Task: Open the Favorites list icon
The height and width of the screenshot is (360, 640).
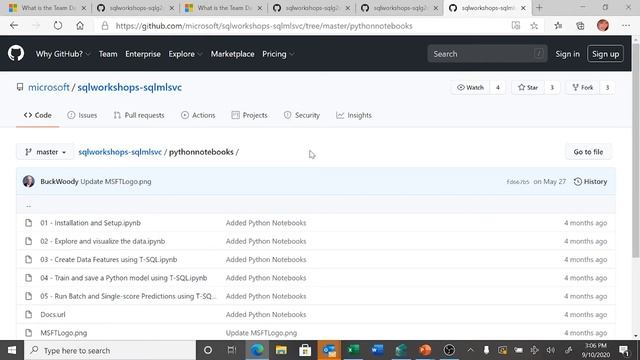Action: click(558, 26)
